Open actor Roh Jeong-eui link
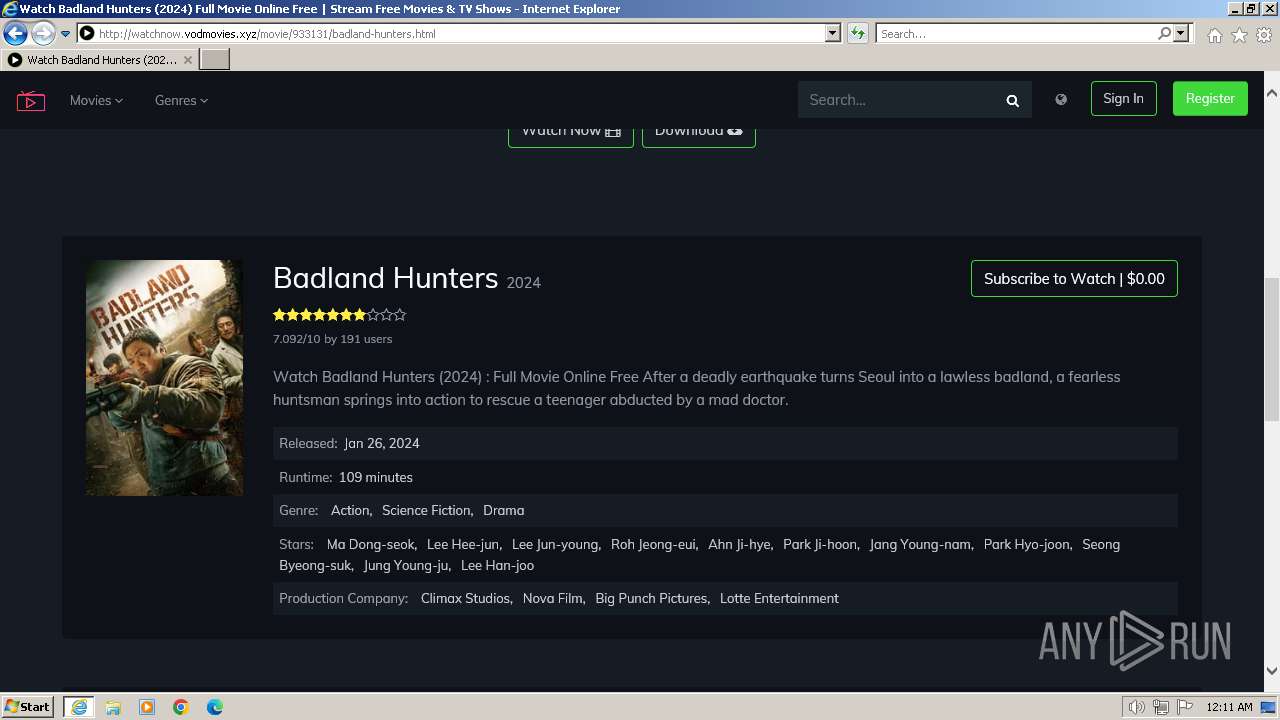This screenshot has height=720, width=1280. [654, 544]
